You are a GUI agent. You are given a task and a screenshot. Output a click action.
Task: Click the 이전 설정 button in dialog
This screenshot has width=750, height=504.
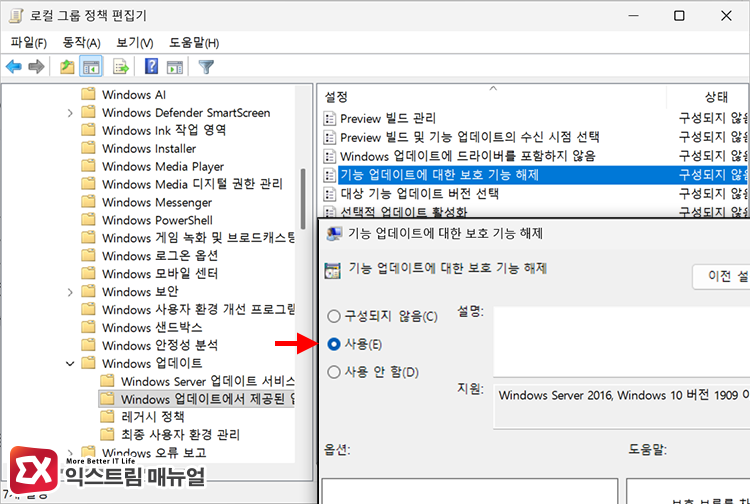pos(721,276)
